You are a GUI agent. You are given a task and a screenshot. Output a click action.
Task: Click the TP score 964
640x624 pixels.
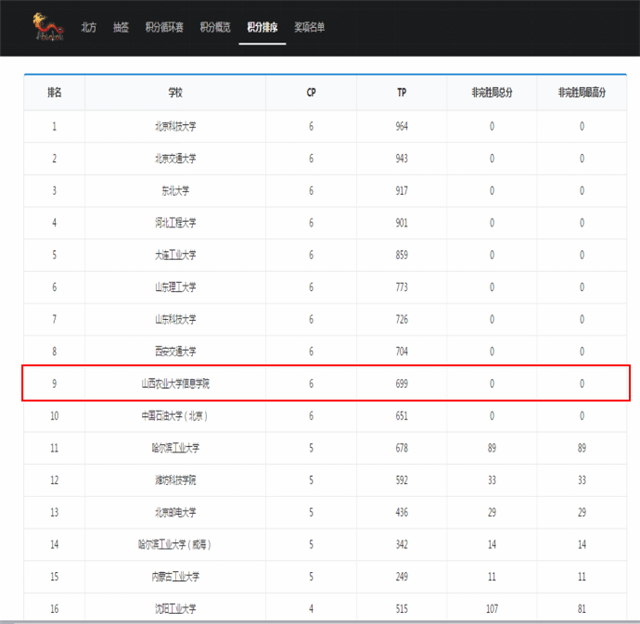402,127
